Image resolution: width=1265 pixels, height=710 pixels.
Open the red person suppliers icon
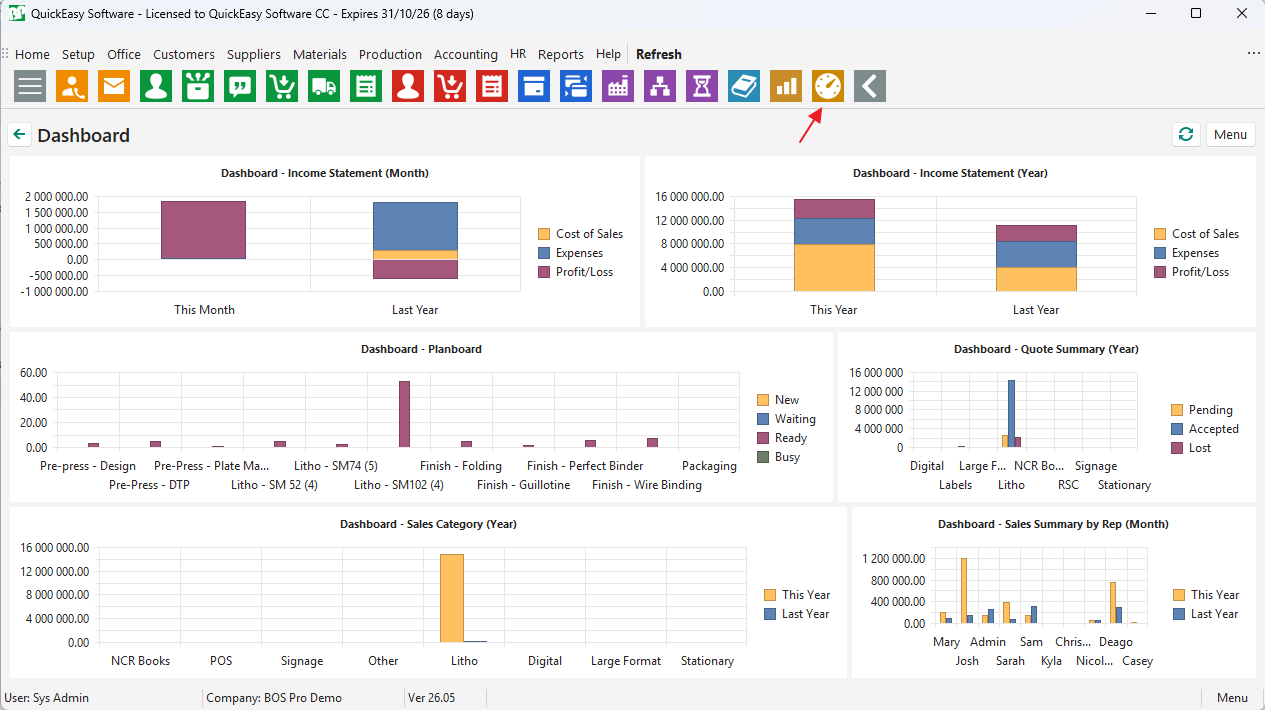pyautogui.click(x=409, y=86)
